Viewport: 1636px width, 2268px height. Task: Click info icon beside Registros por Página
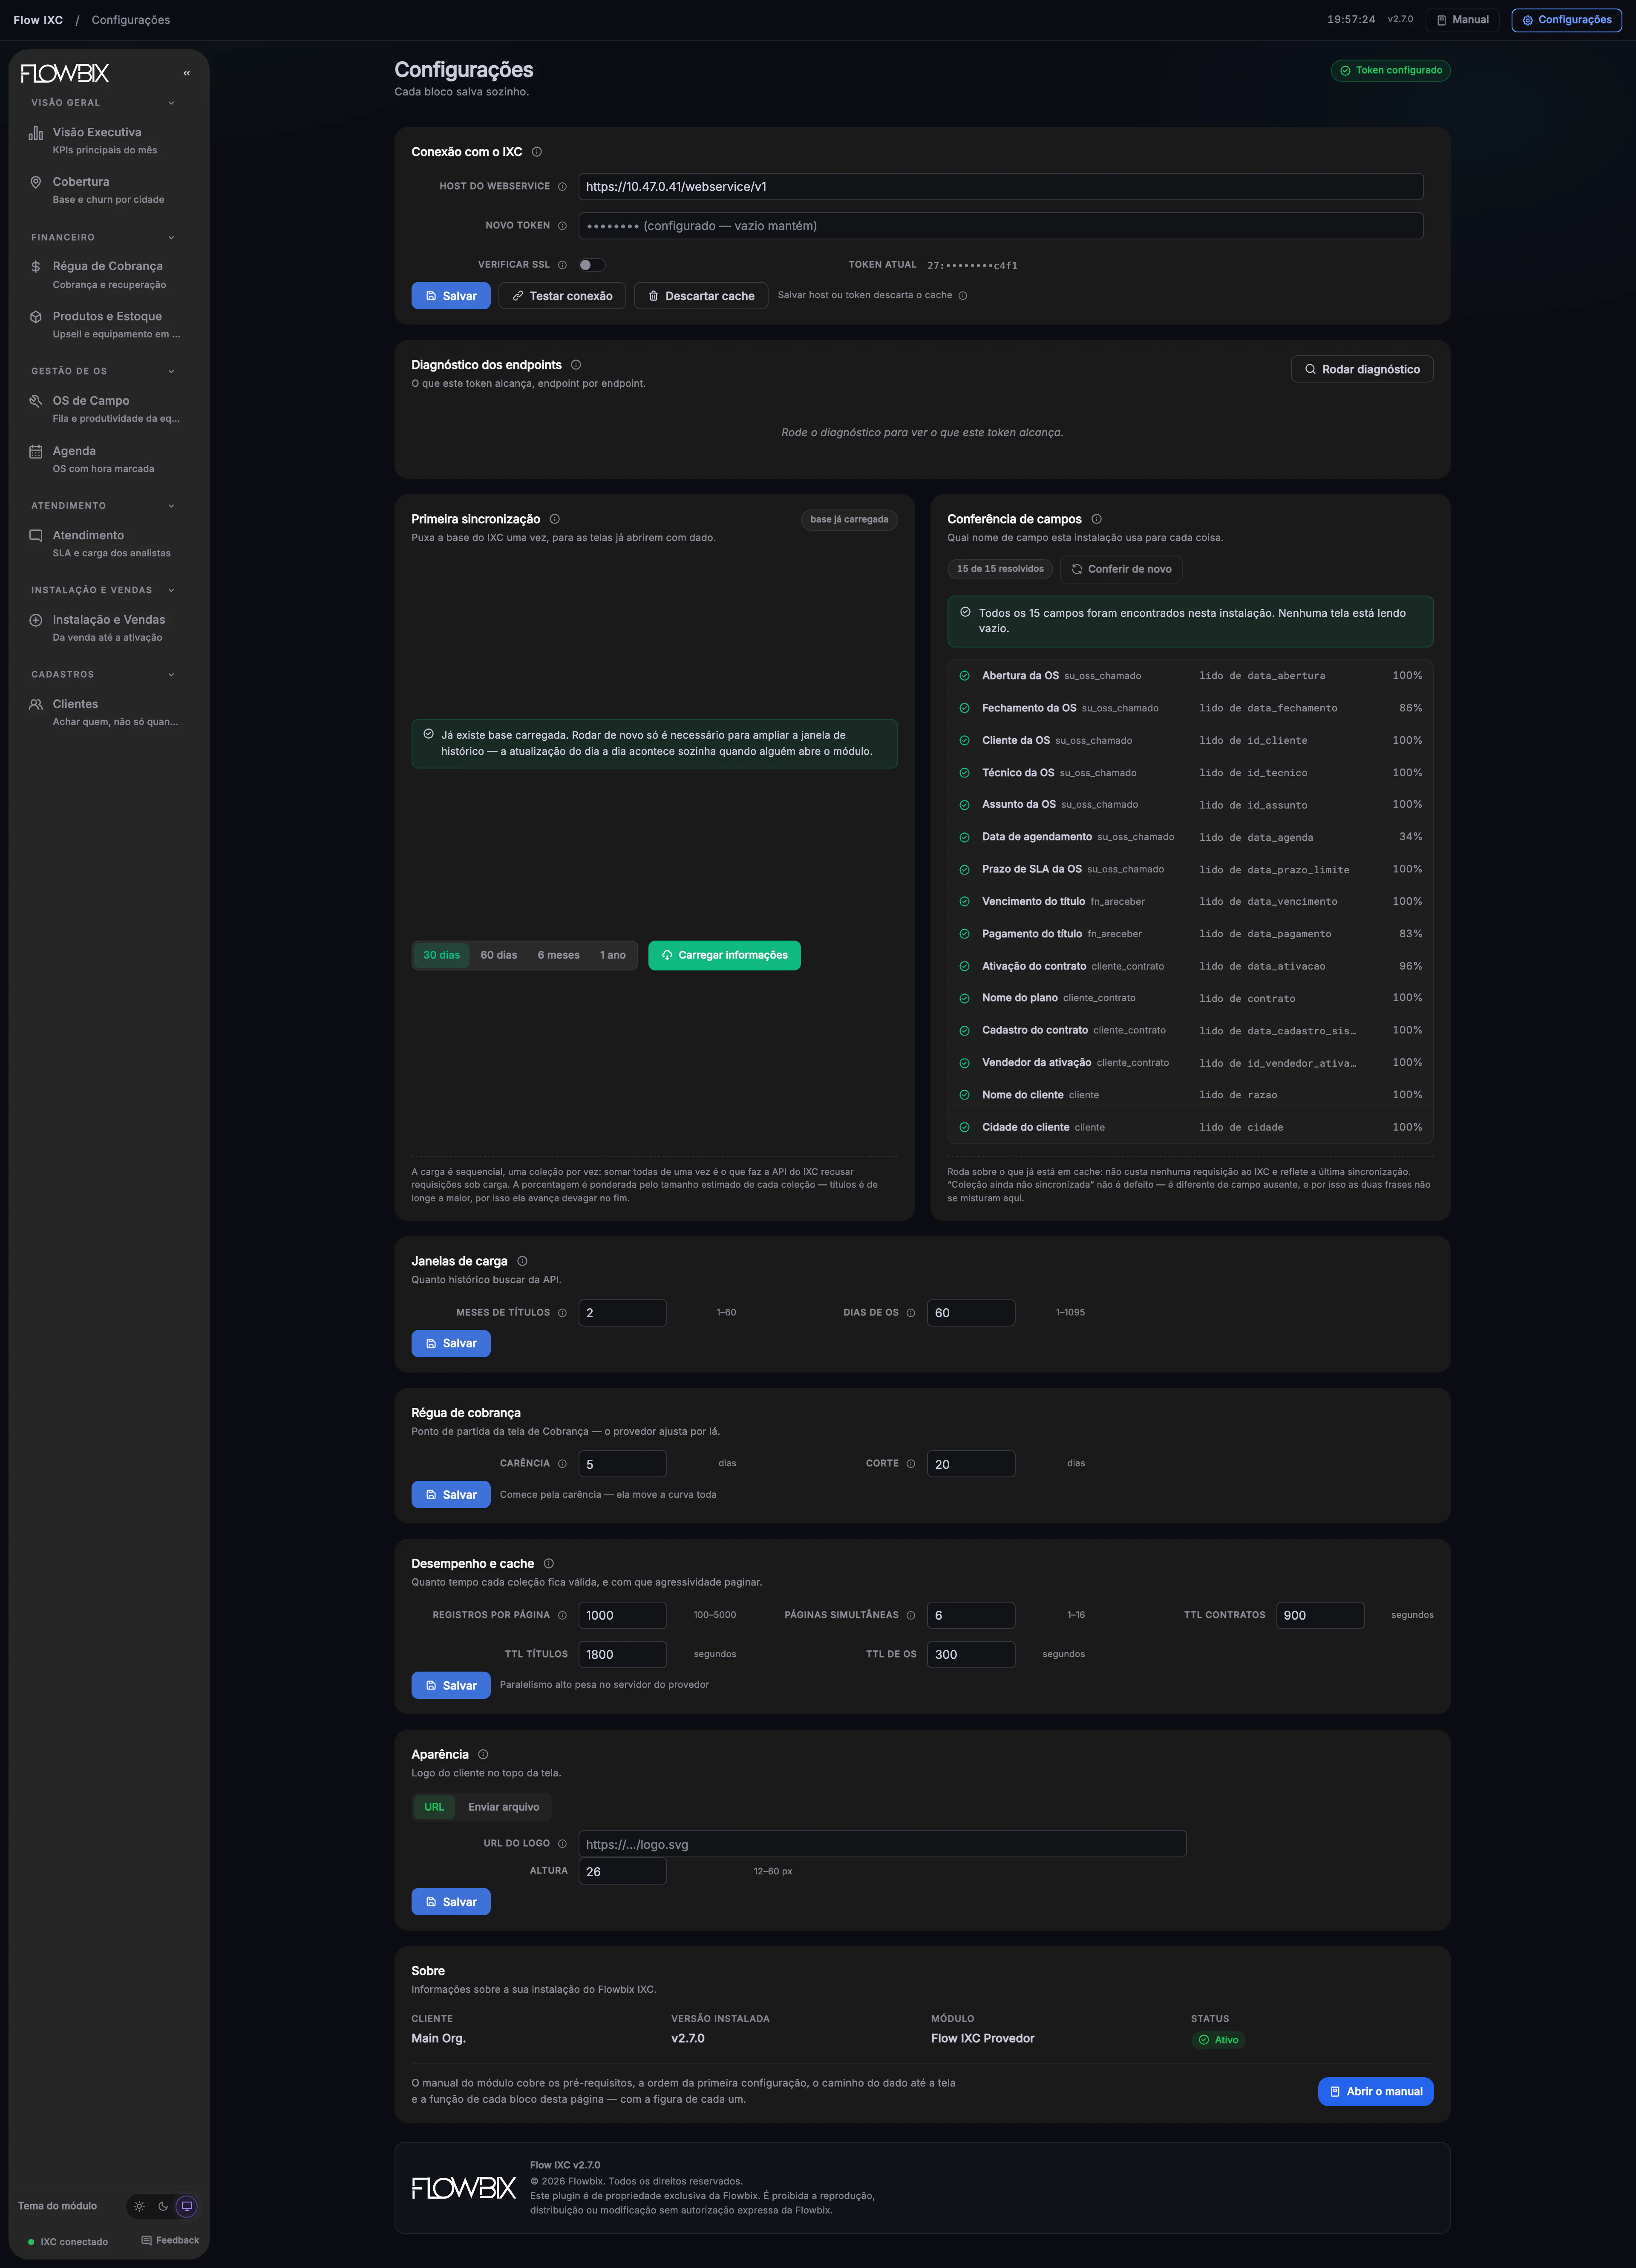tap(562, 1615)
